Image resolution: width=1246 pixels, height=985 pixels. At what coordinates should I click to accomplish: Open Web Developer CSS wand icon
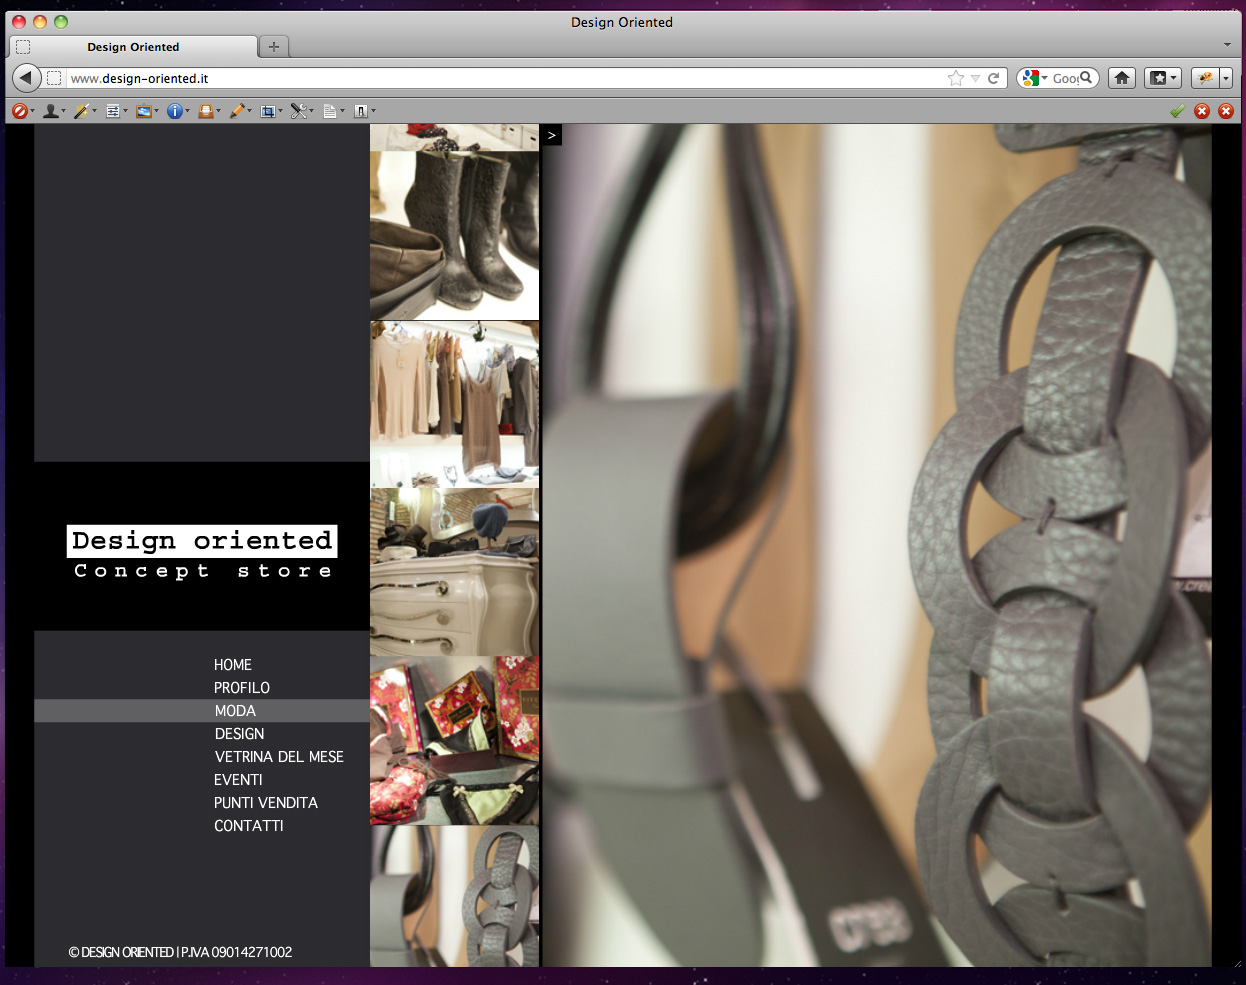[x=81, y=111]
